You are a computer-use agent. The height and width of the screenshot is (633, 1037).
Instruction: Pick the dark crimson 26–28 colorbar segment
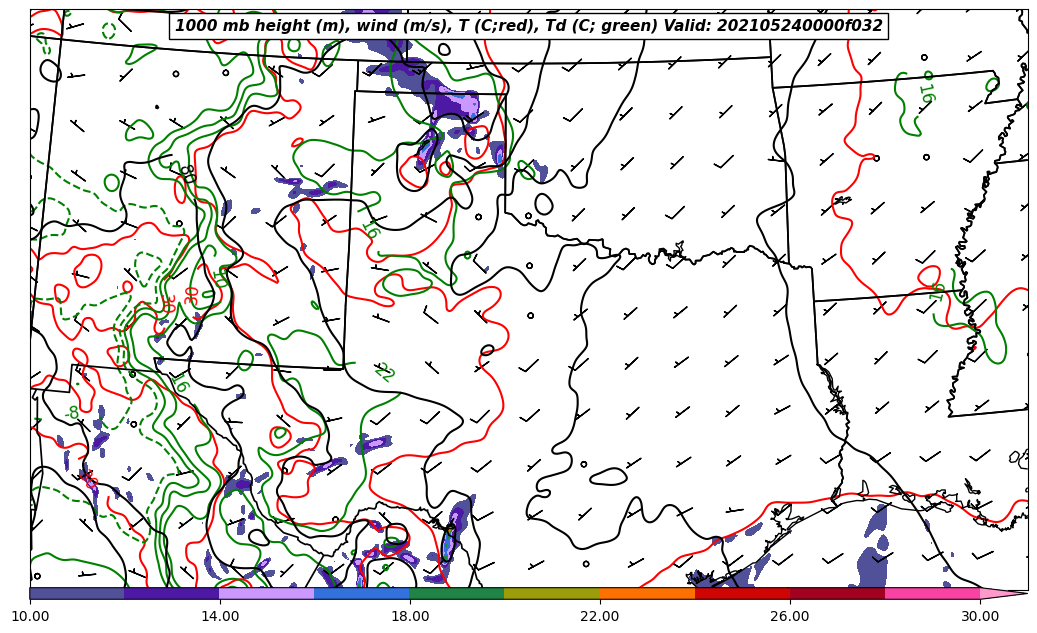pos(837,593)
